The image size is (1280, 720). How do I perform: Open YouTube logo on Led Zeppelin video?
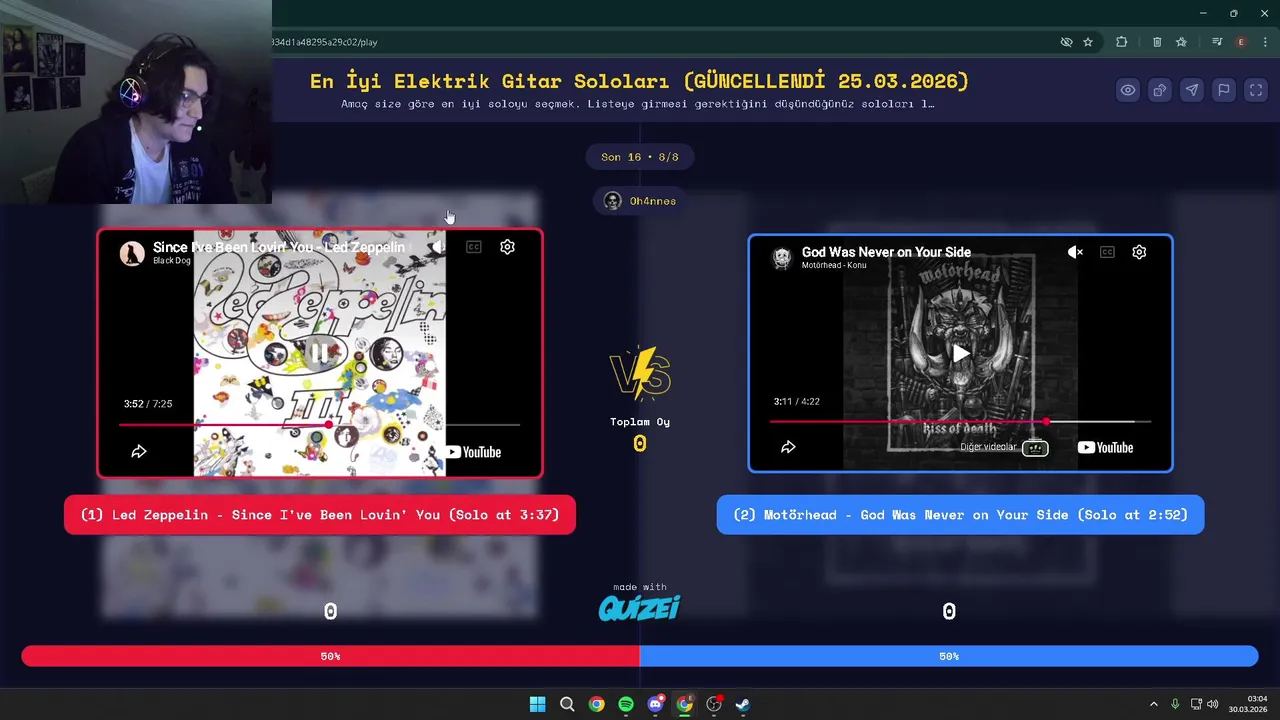point(473,452)
